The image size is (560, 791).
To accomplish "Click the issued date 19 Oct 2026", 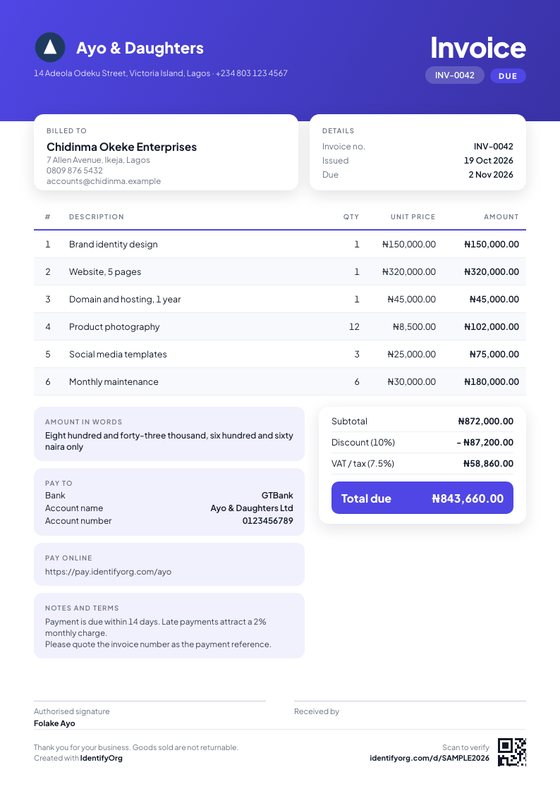I will click(x=488, y=160).
